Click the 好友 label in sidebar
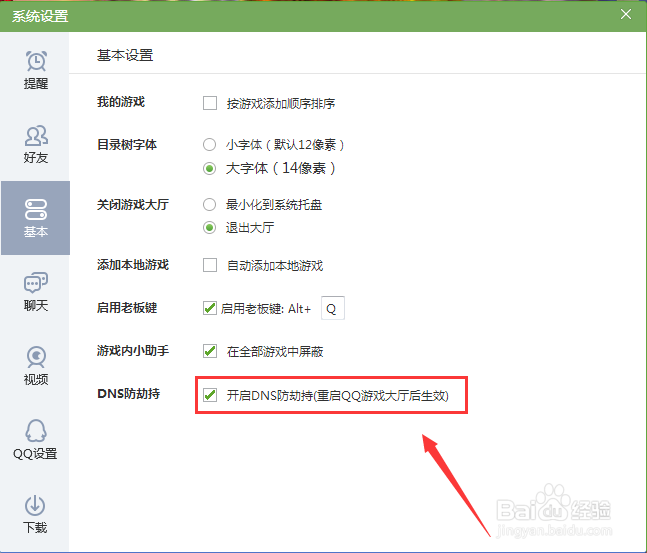The height and width of the screenshot is (553, 647). pos(36,158)
